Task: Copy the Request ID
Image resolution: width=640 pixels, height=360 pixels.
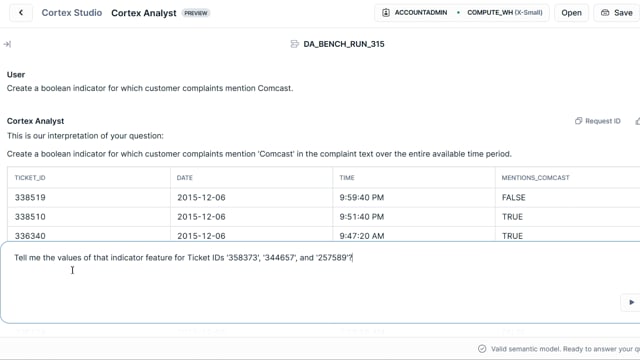Action: pyautogui.click(x=598, y=121)
